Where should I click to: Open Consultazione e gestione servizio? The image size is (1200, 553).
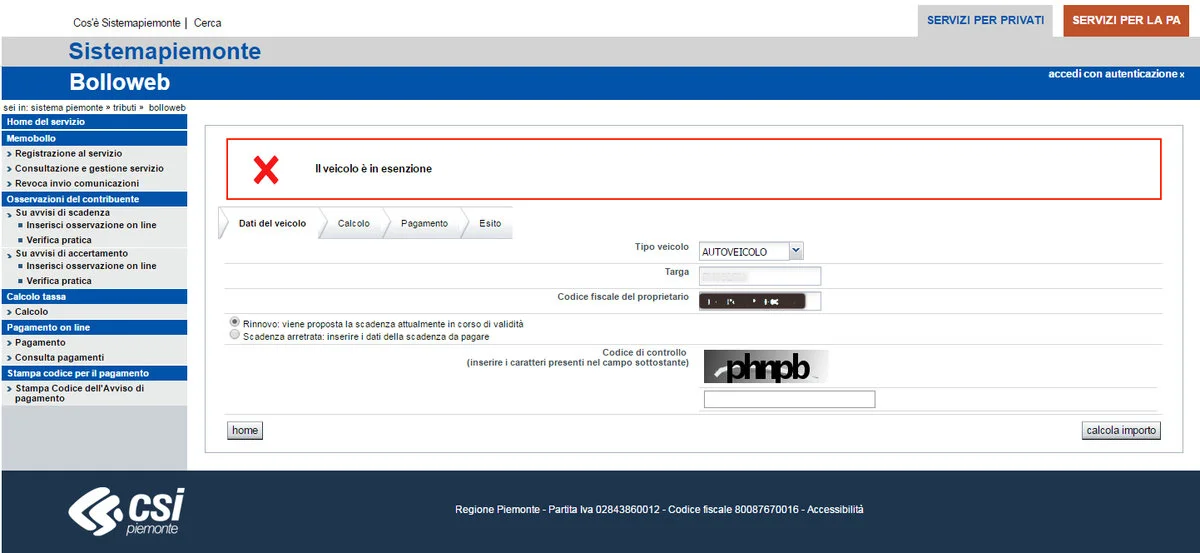click(x=89, y=169)
